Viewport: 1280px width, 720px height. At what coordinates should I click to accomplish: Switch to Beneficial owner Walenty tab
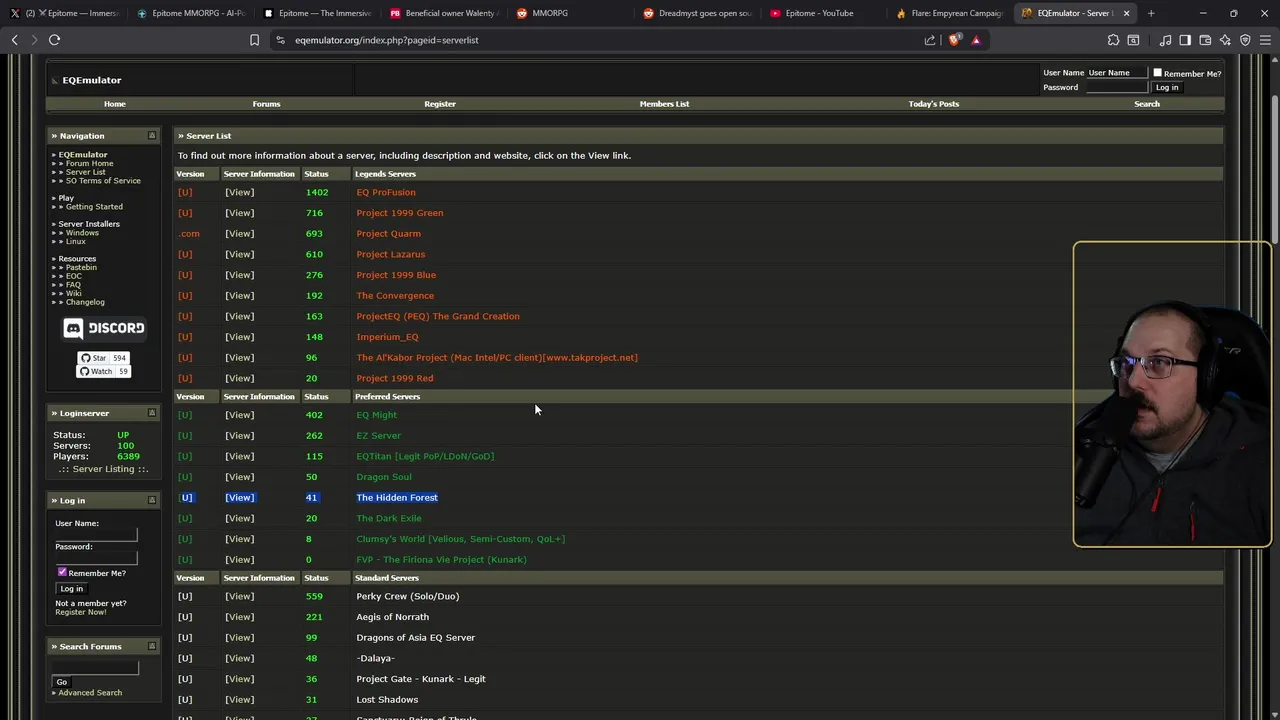click(442, 13)
